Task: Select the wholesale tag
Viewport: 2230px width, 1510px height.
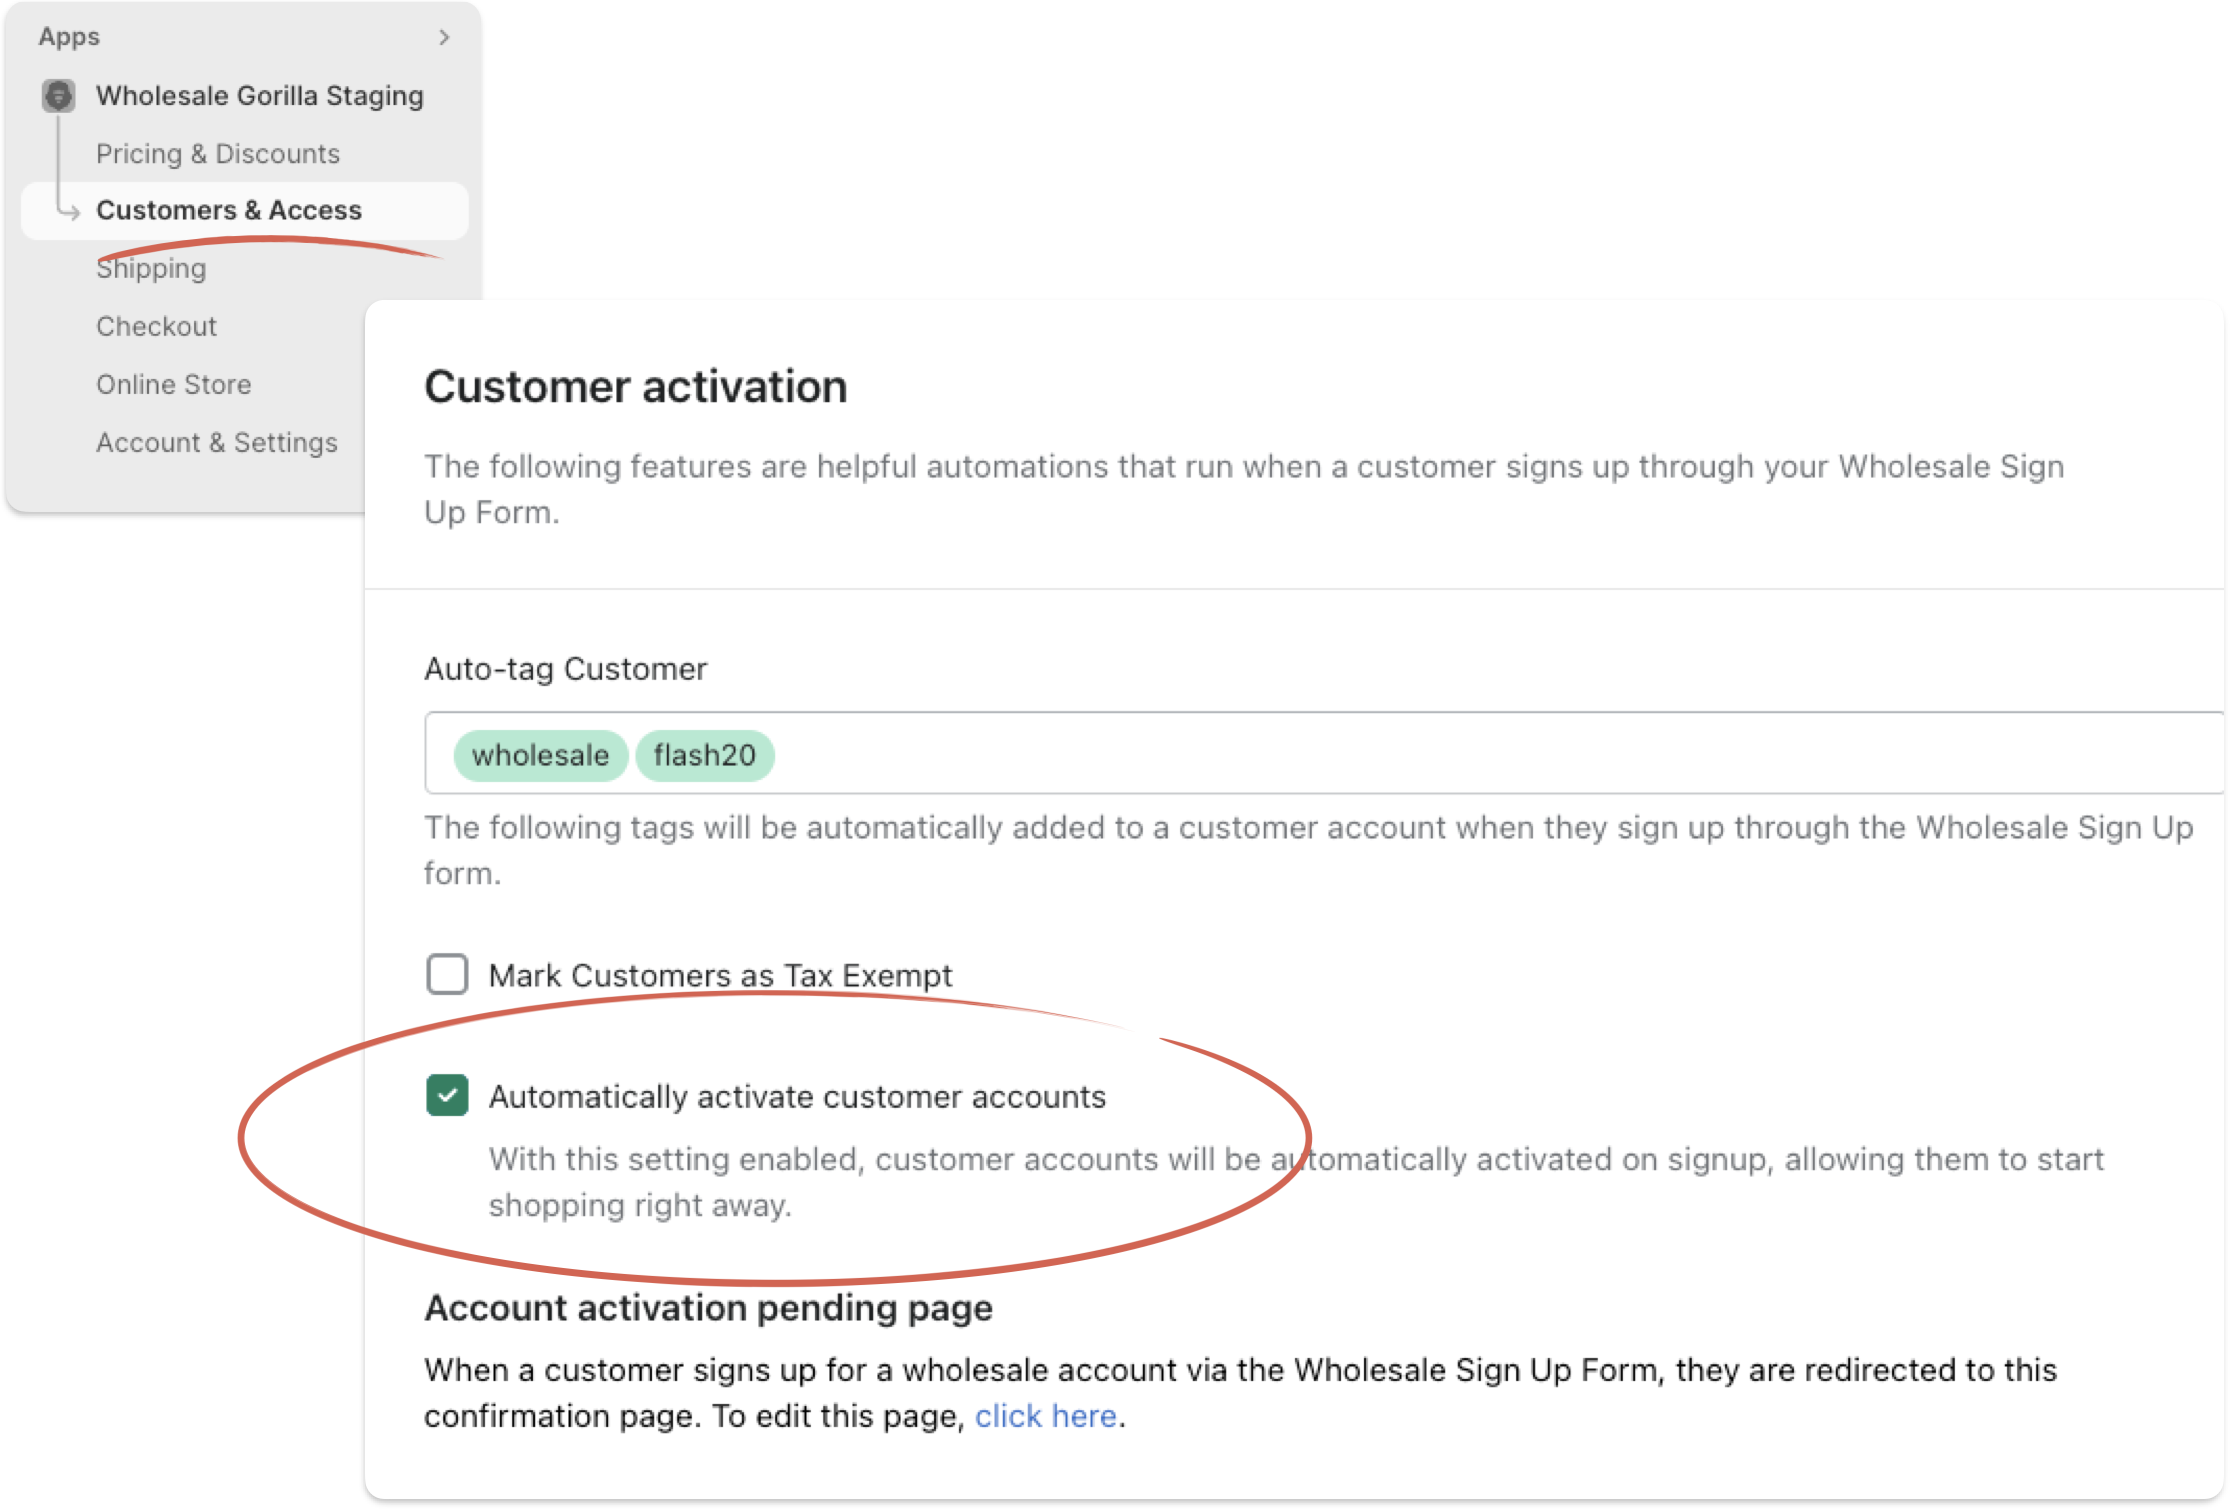Action: pyautogui.click(x=541, y=755)
